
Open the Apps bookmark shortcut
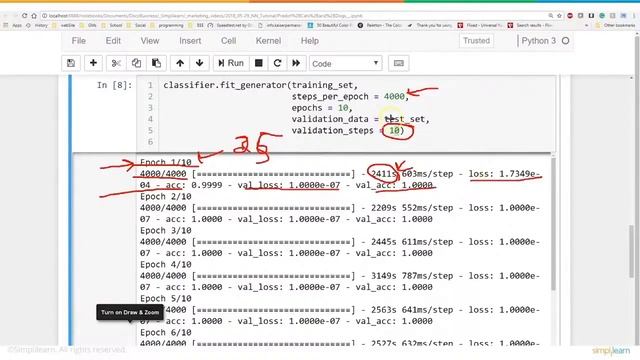(13, 25)
